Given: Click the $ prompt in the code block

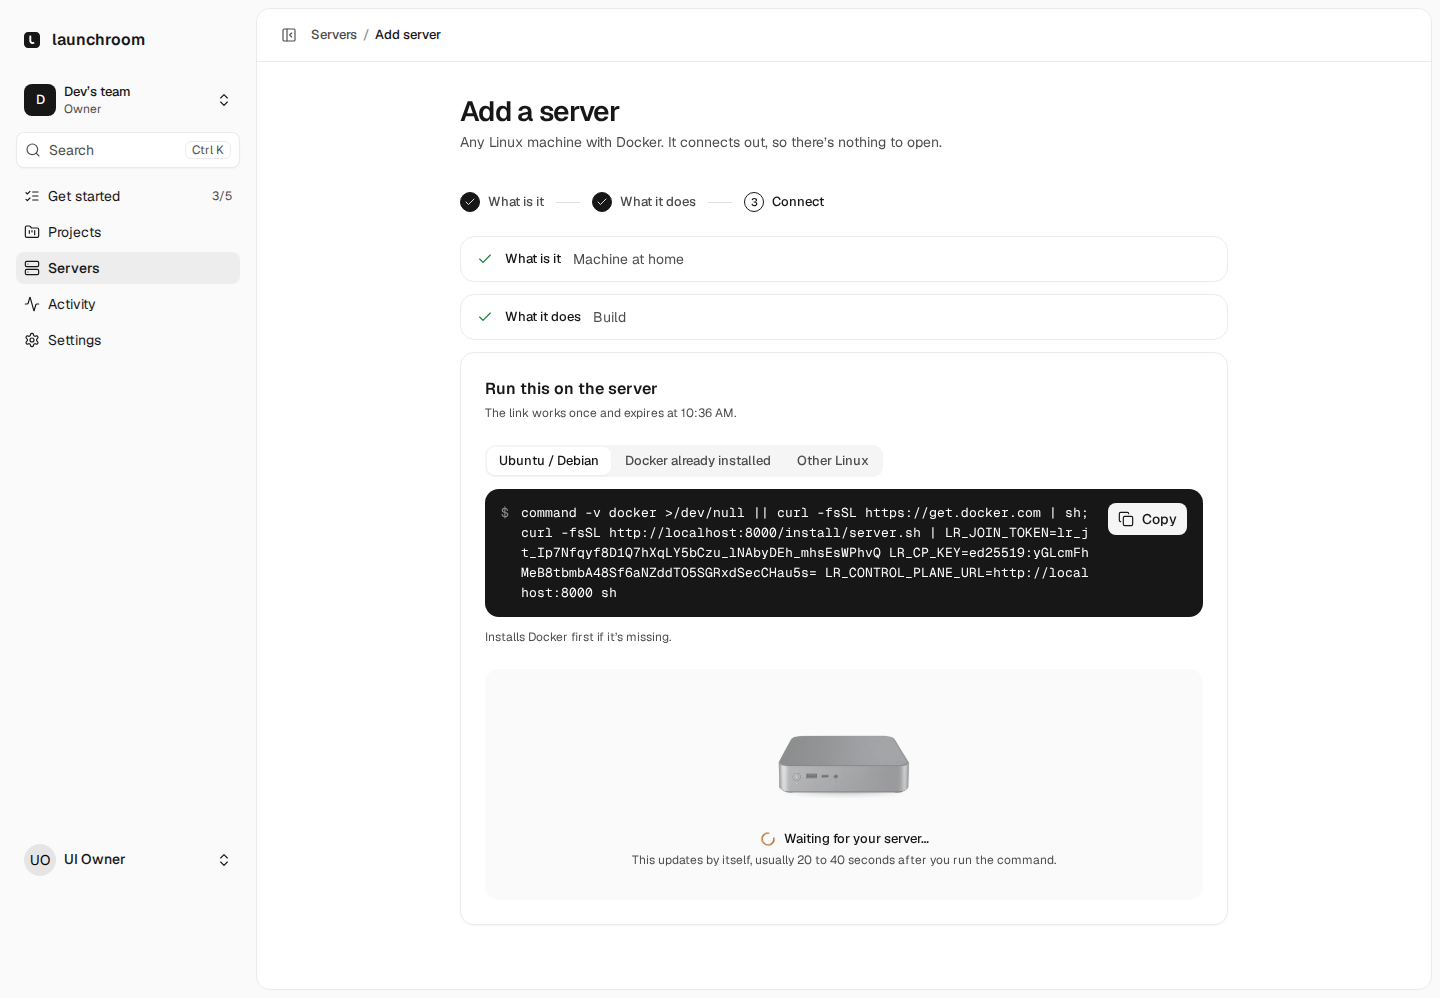Looking at the screenshot, I should (x=505, y=513).
